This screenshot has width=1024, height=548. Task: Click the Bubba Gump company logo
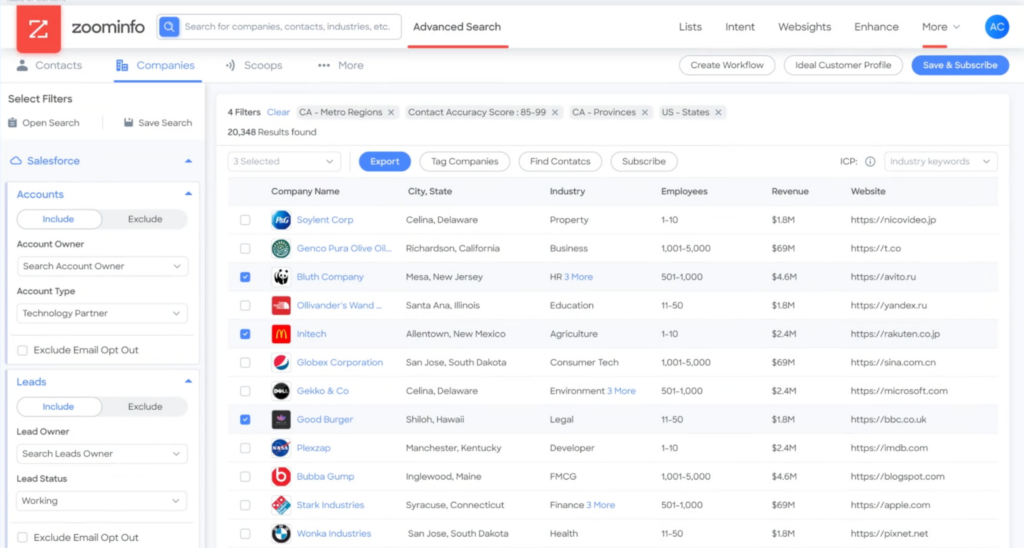[x=281, y=477]
